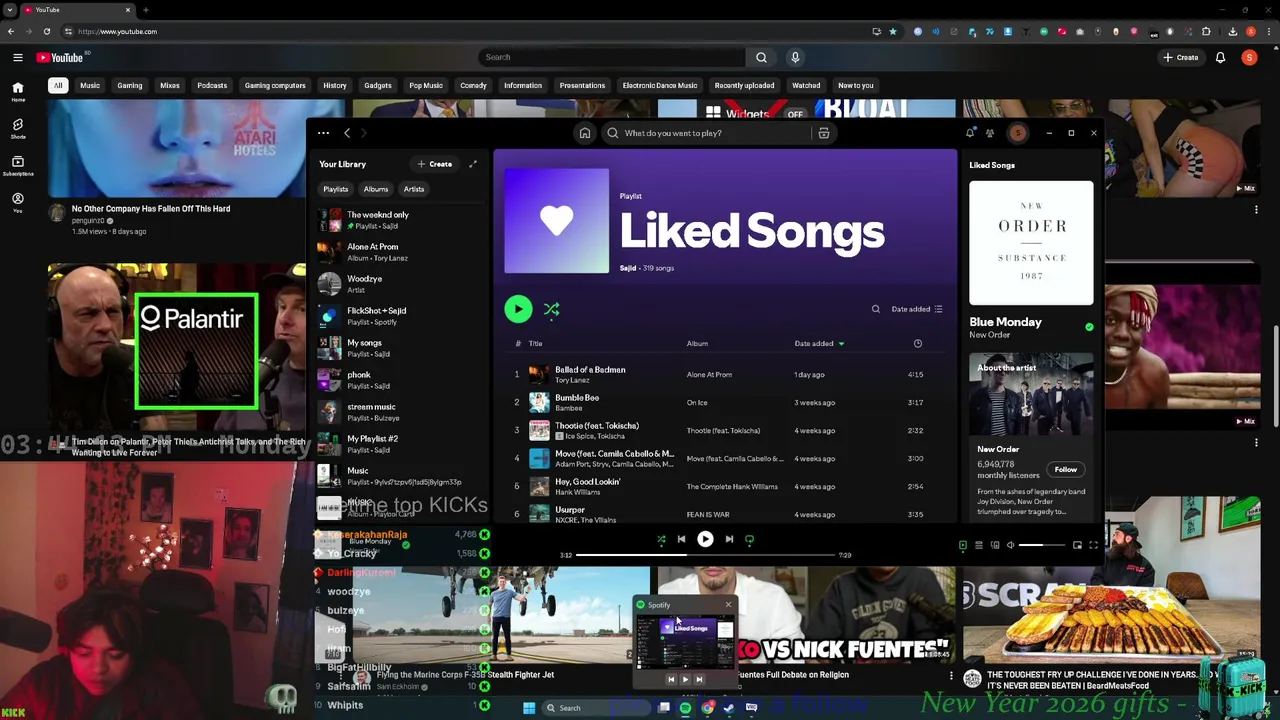Screen dimensions: 1280x720
Task: Toggle Albums filter in Your Library
Action: tap(376, 189)
